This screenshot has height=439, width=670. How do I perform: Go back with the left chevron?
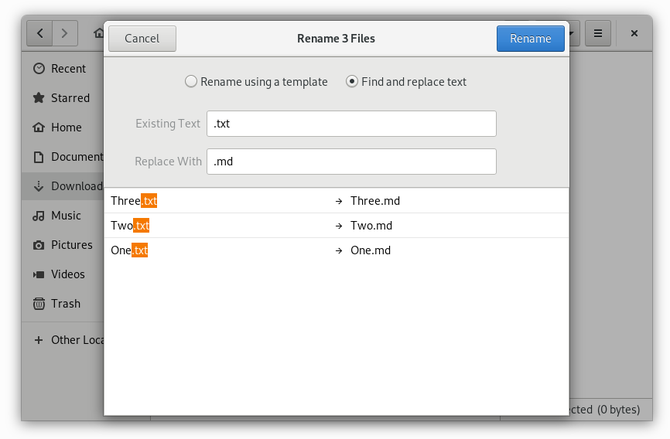[40, 33]
